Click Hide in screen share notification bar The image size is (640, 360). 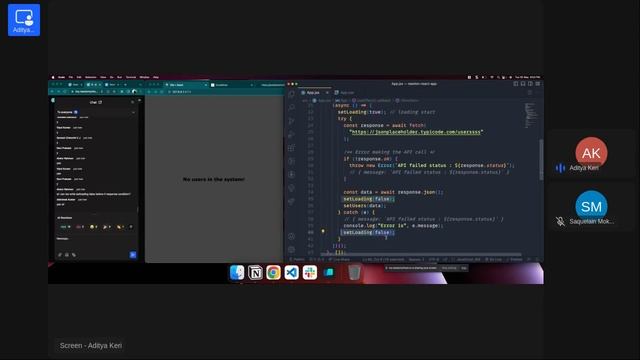(464, 268)
